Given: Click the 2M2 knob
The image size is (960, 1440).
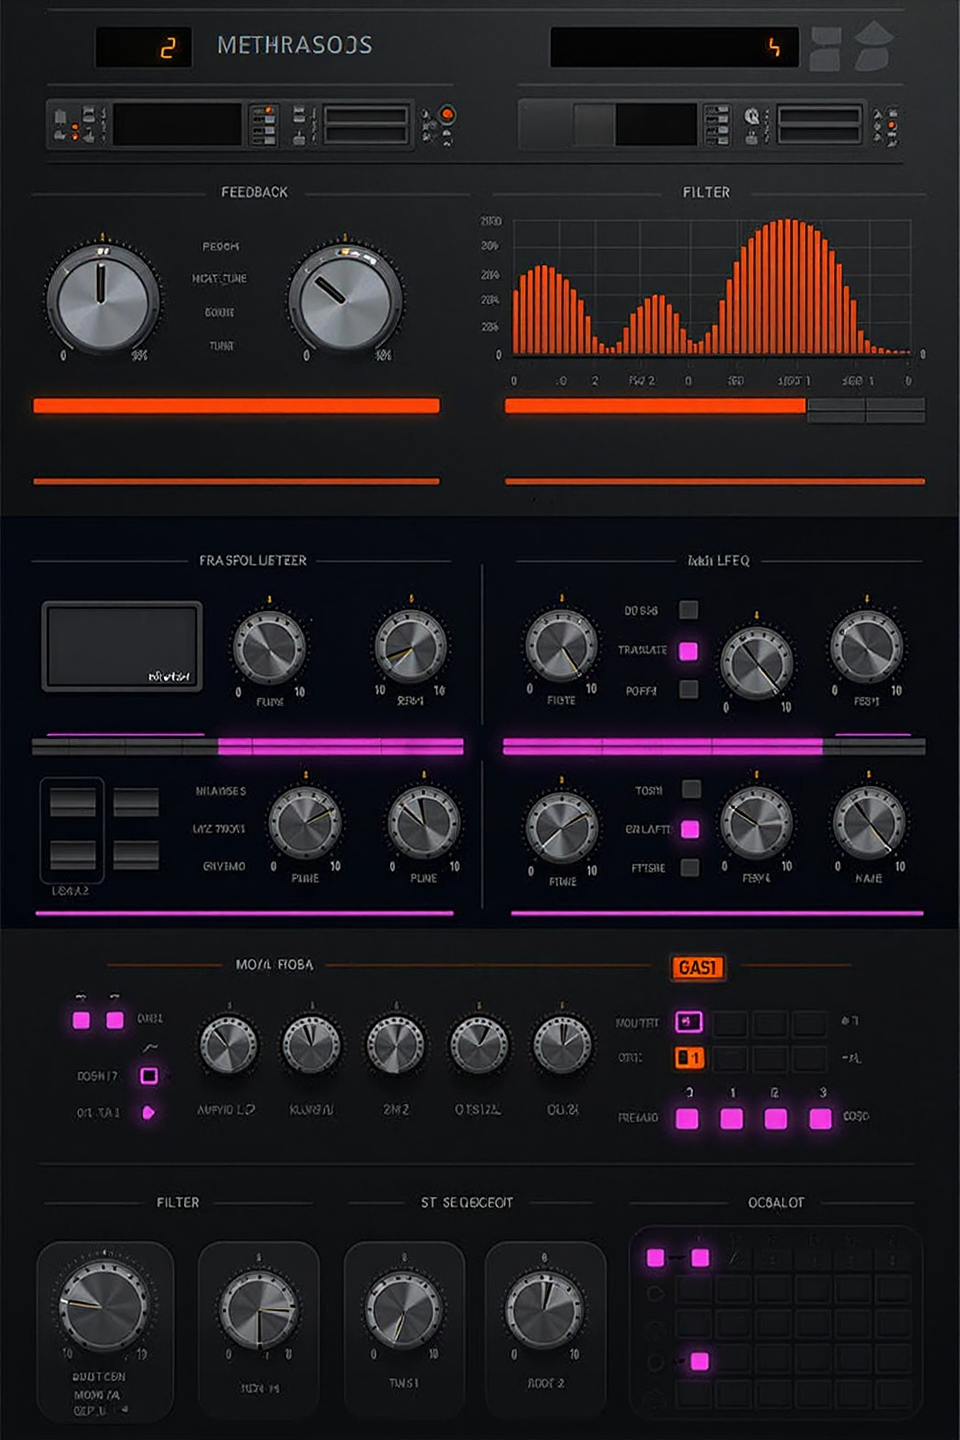Looking at the screenshot, I should coord(395,1046).
